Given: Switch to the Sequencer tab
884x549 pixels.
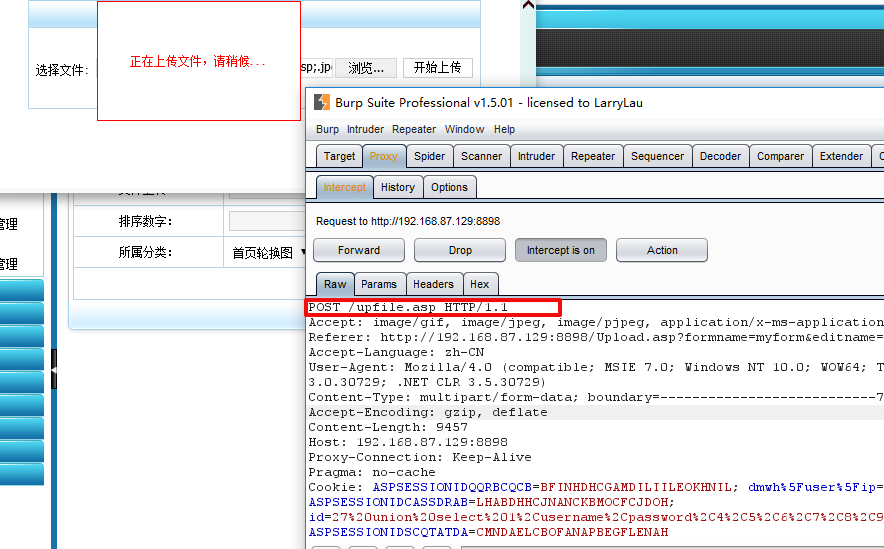Looking at the screenshot, I should pos(657,156).
